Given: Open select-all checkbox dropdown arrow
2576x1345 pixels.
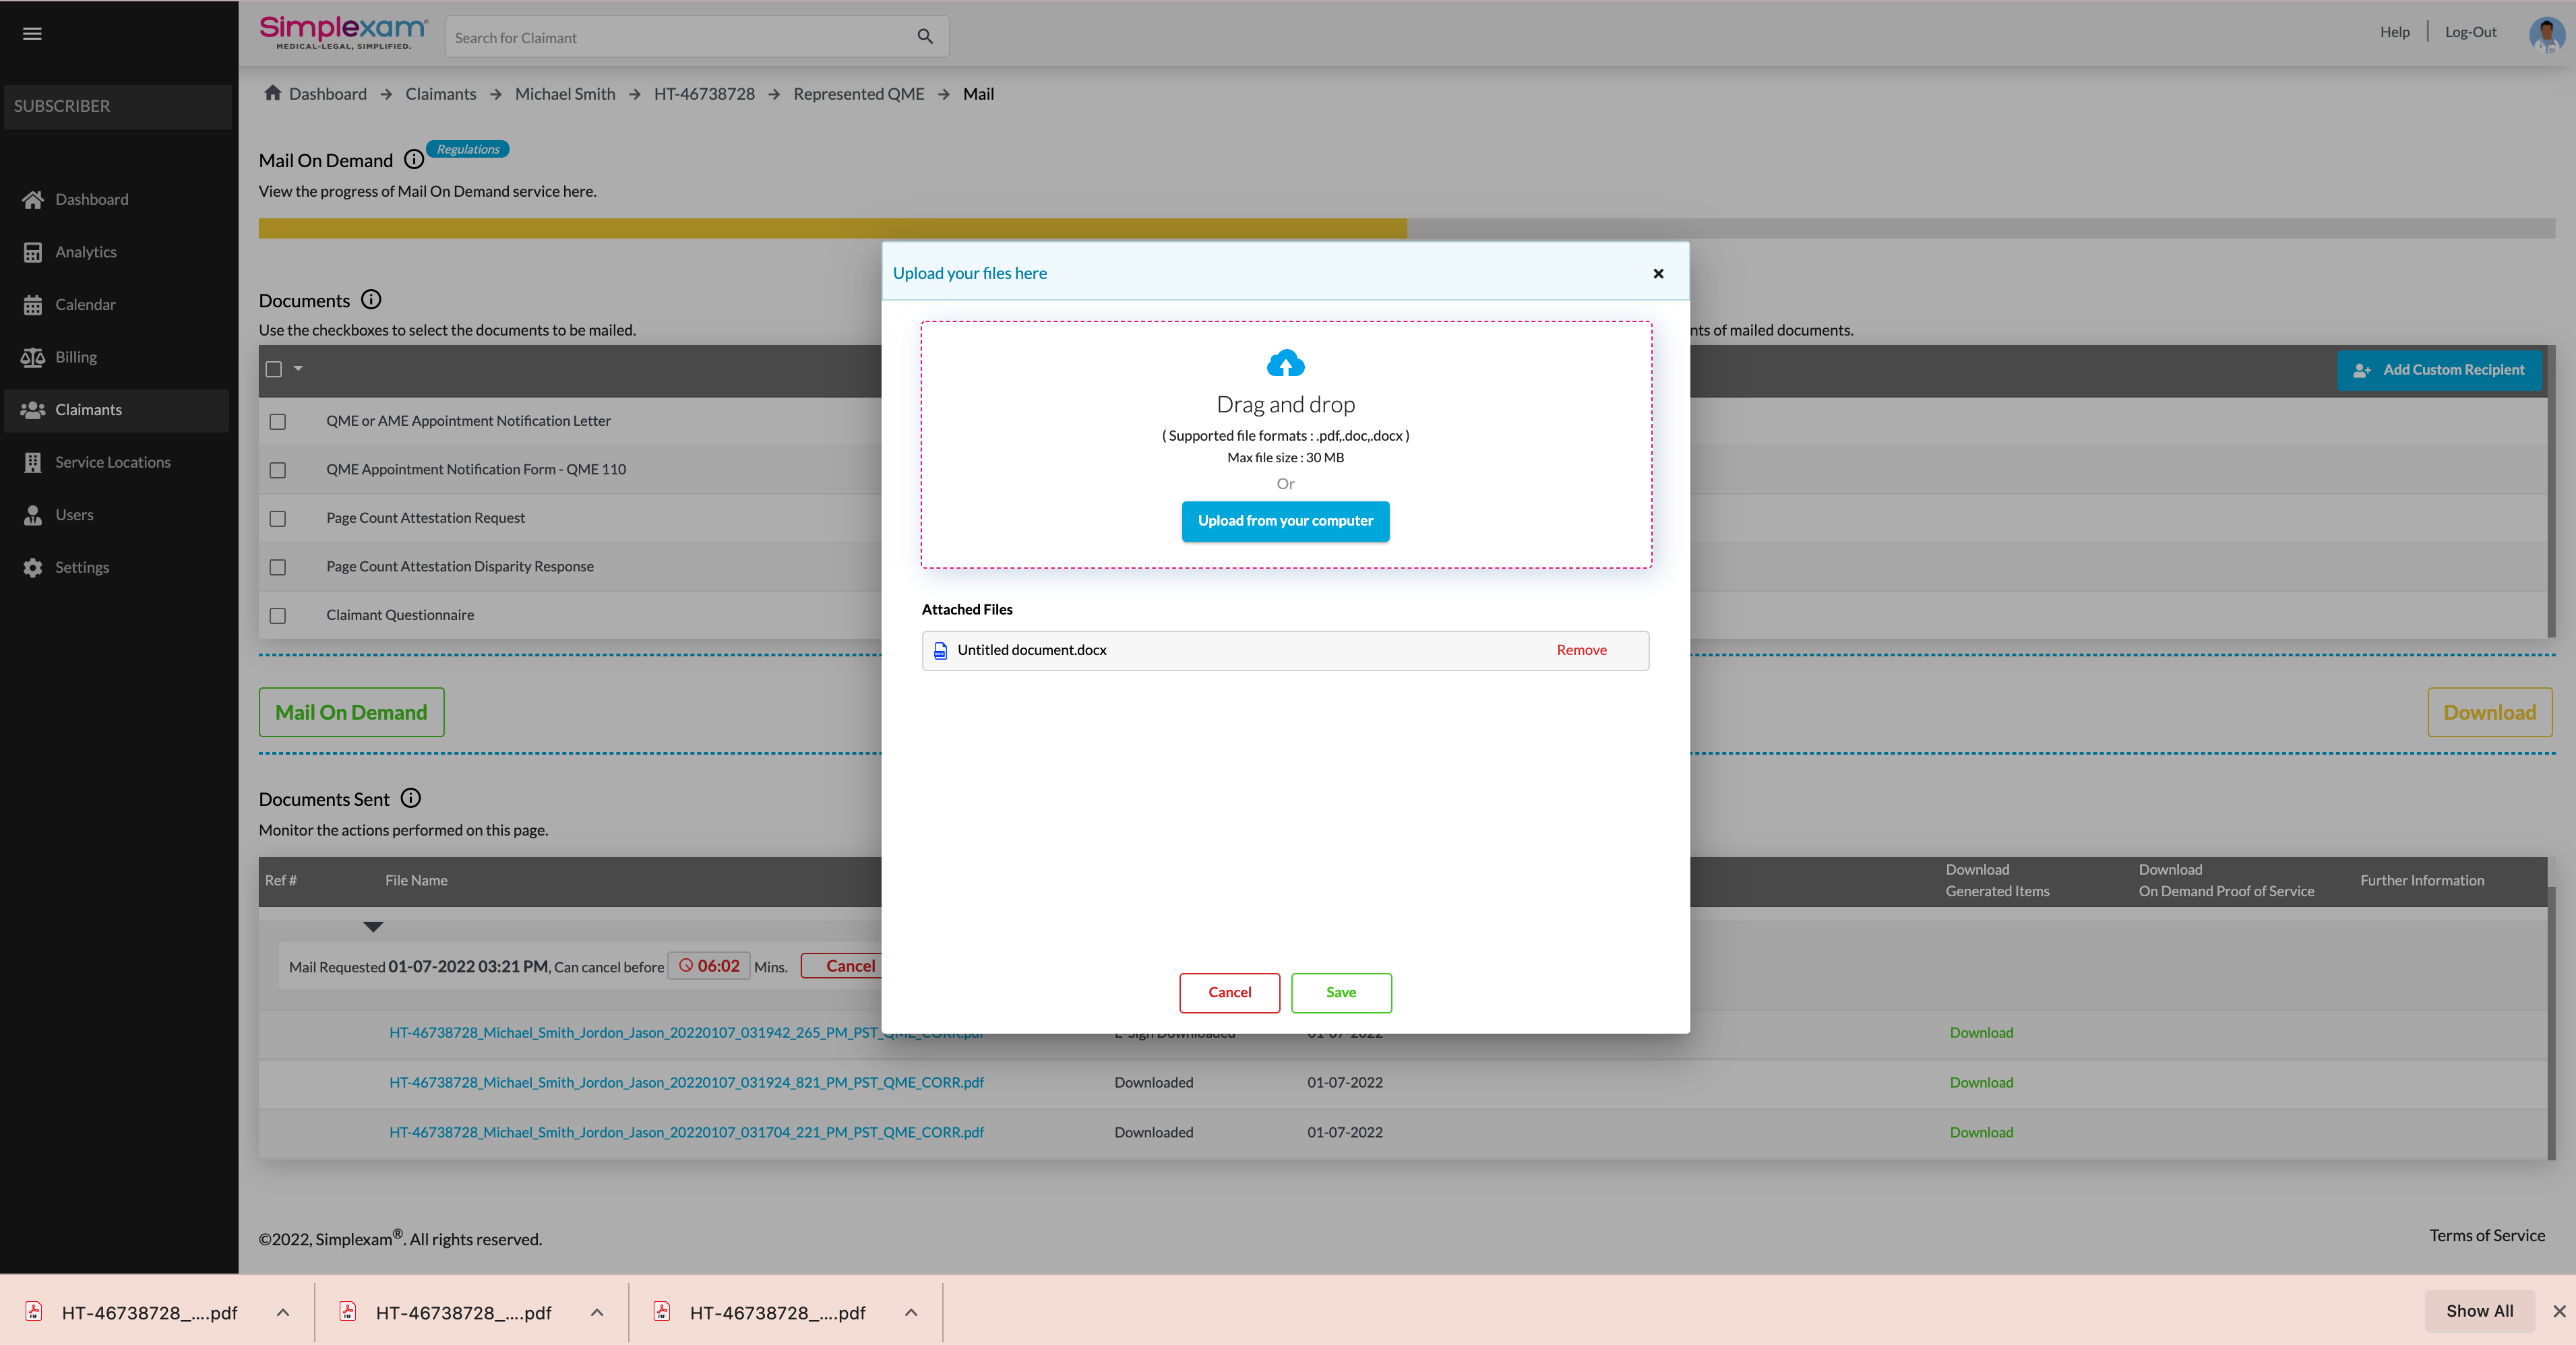Looking at the screenshot, I should [x=298, y=369].
